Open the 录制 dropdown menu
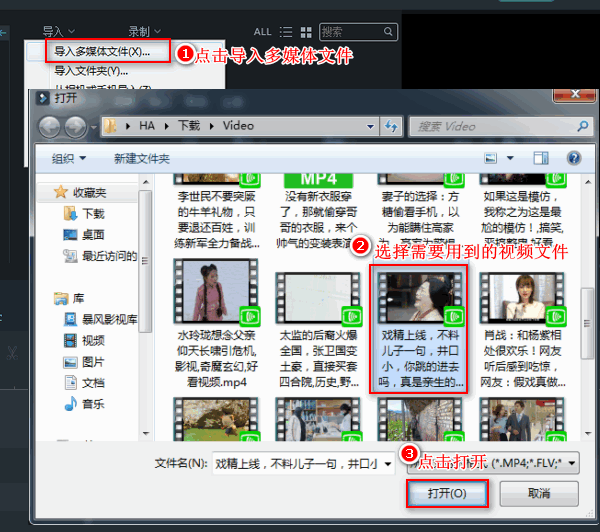This screenshot has width=600, height=532. click(144, 31)
